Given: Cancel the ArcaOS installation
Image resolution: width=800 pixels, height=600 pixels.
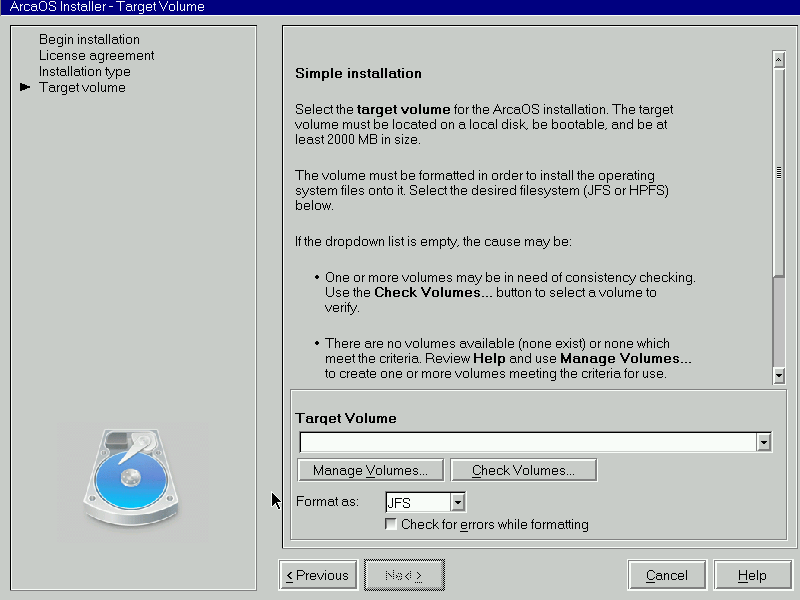Looking at the screenshot, I should coord(667,575).
